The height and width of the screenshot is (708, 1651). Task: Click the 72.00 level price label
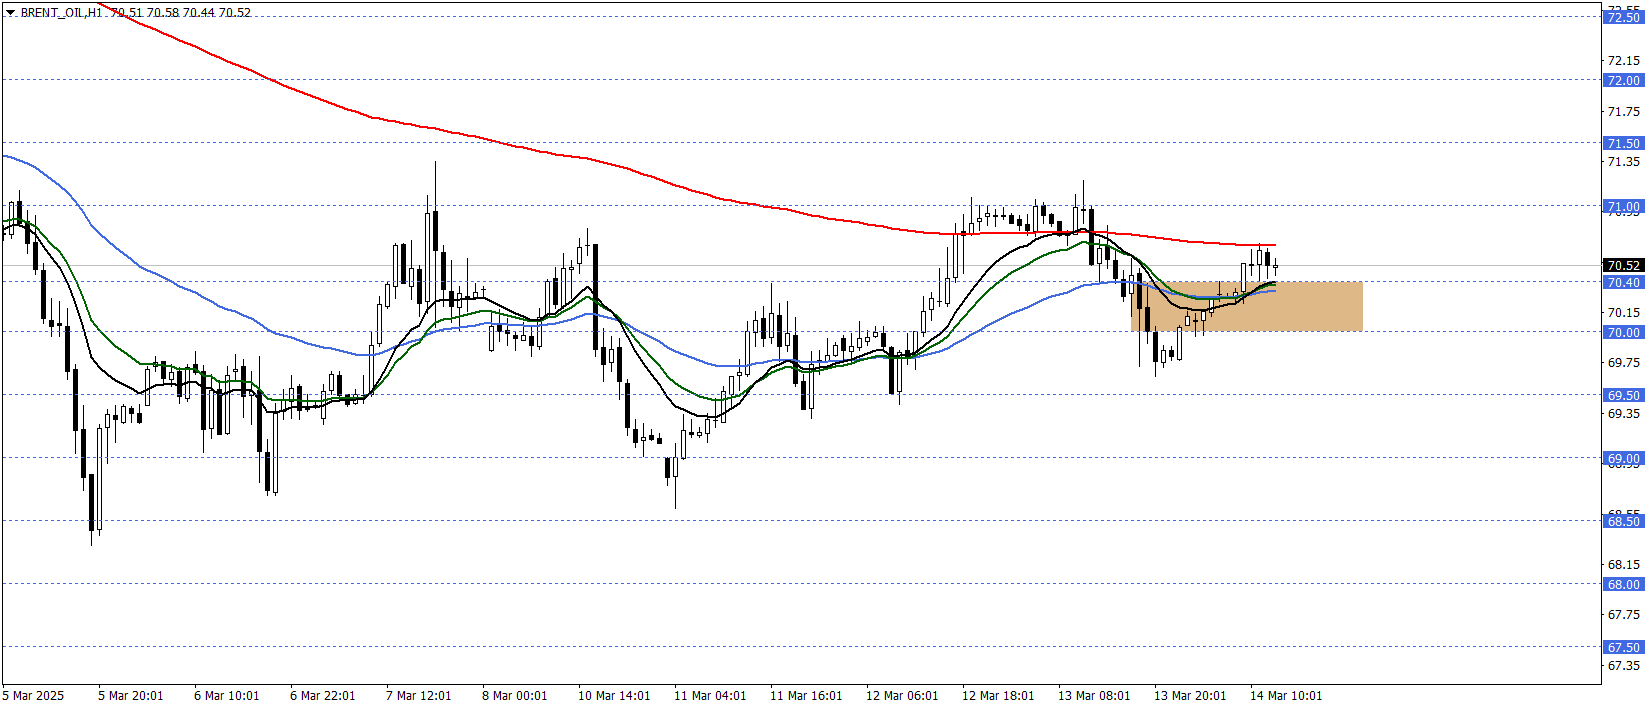(x=1623, y=80)
